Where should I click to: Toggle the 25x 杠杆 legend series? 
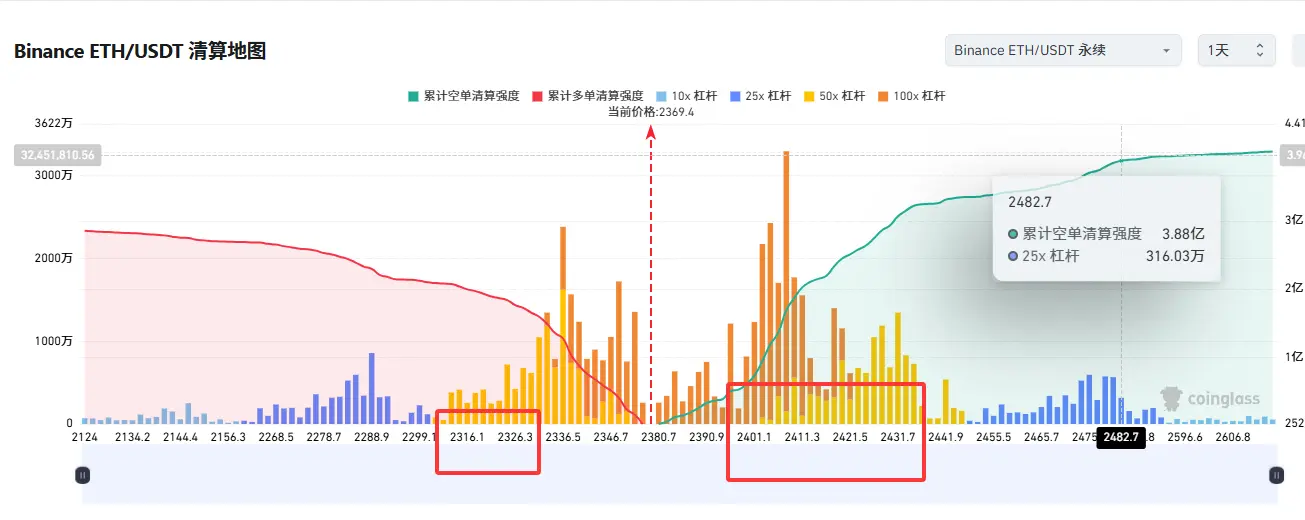coord(760,96)
